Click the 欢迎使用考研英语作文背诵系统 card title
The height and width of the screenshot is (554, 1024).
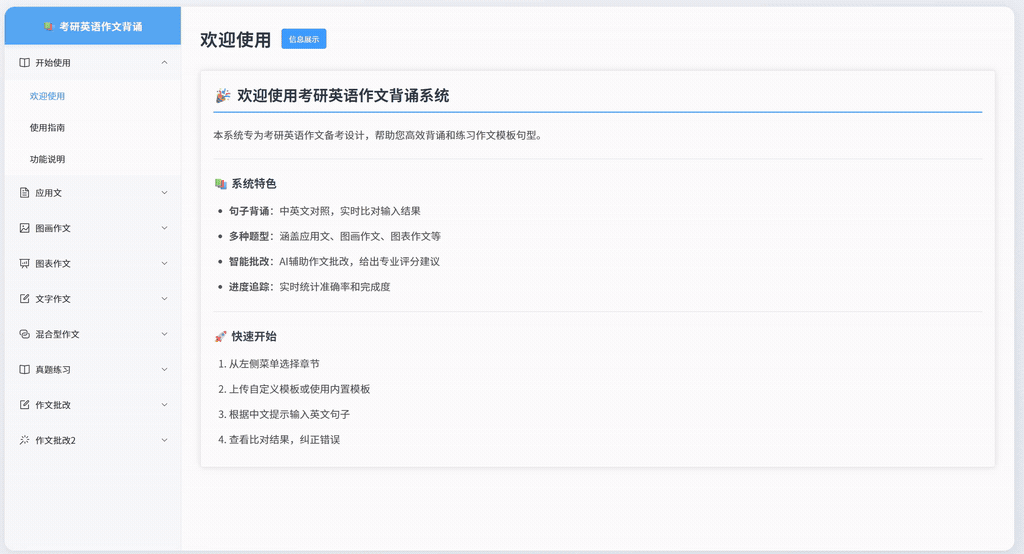click(343, 96)
